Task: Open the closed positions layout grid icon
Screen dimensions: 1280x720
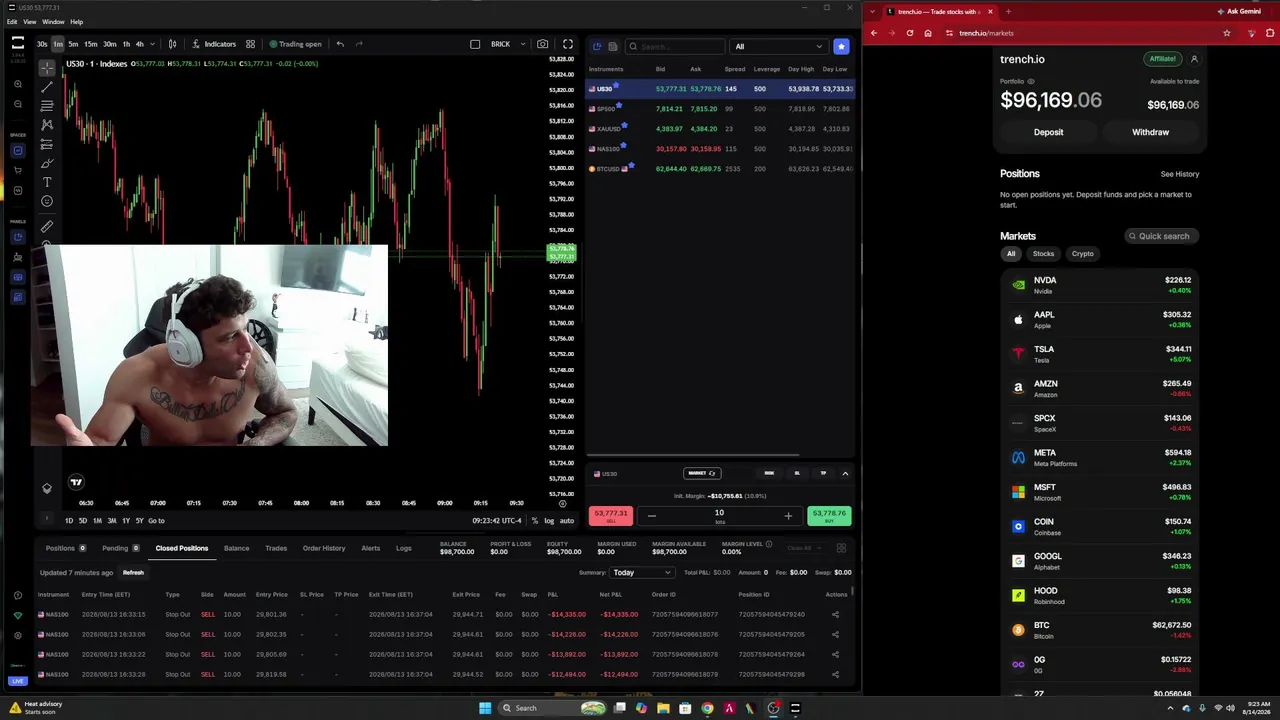Action: [841, 548]
